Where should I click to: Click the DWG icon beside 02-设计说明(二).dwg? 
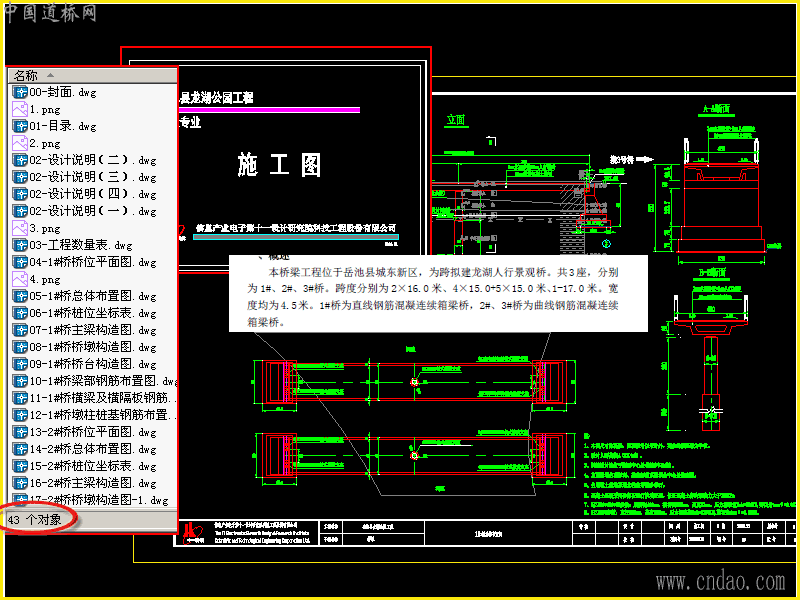[20, 160]
